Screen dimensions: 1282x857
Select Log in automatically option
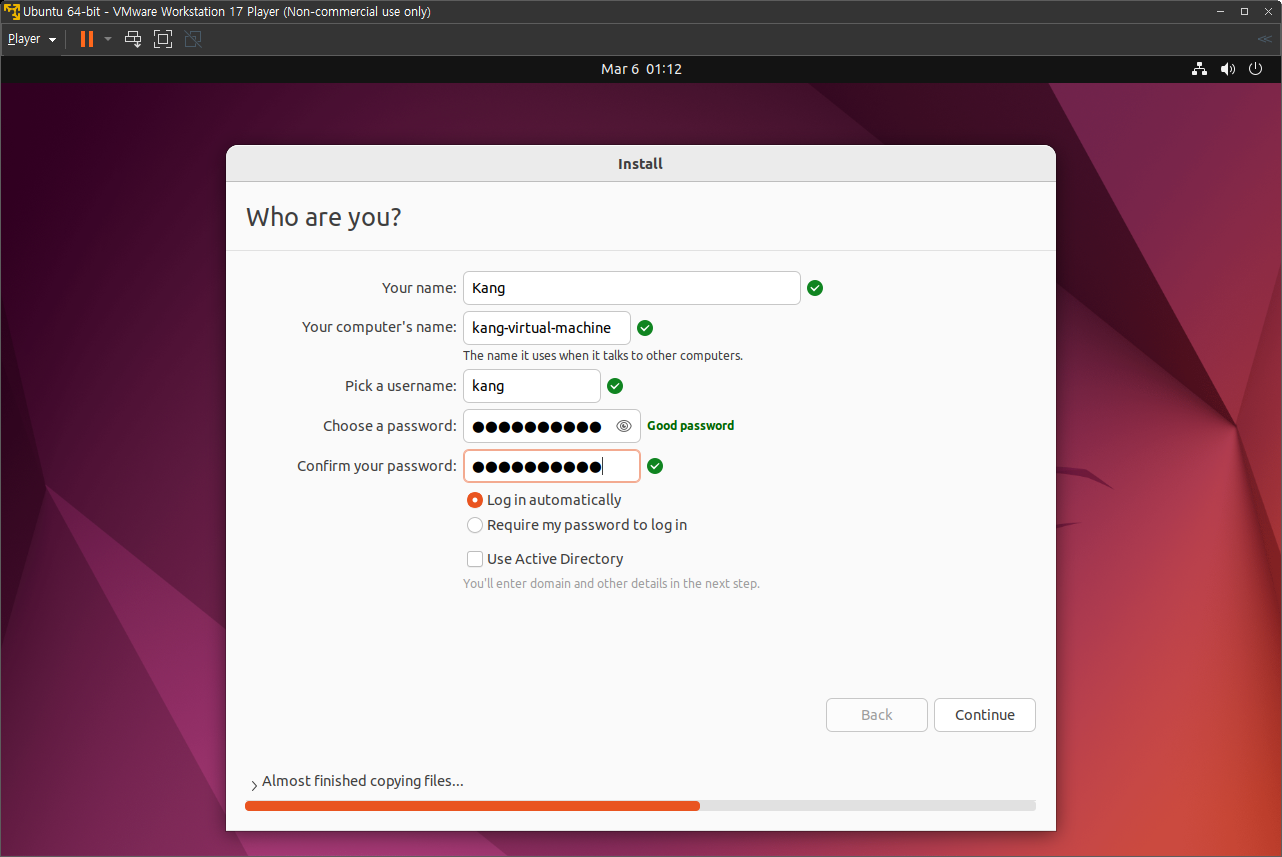tap(544, 500)
